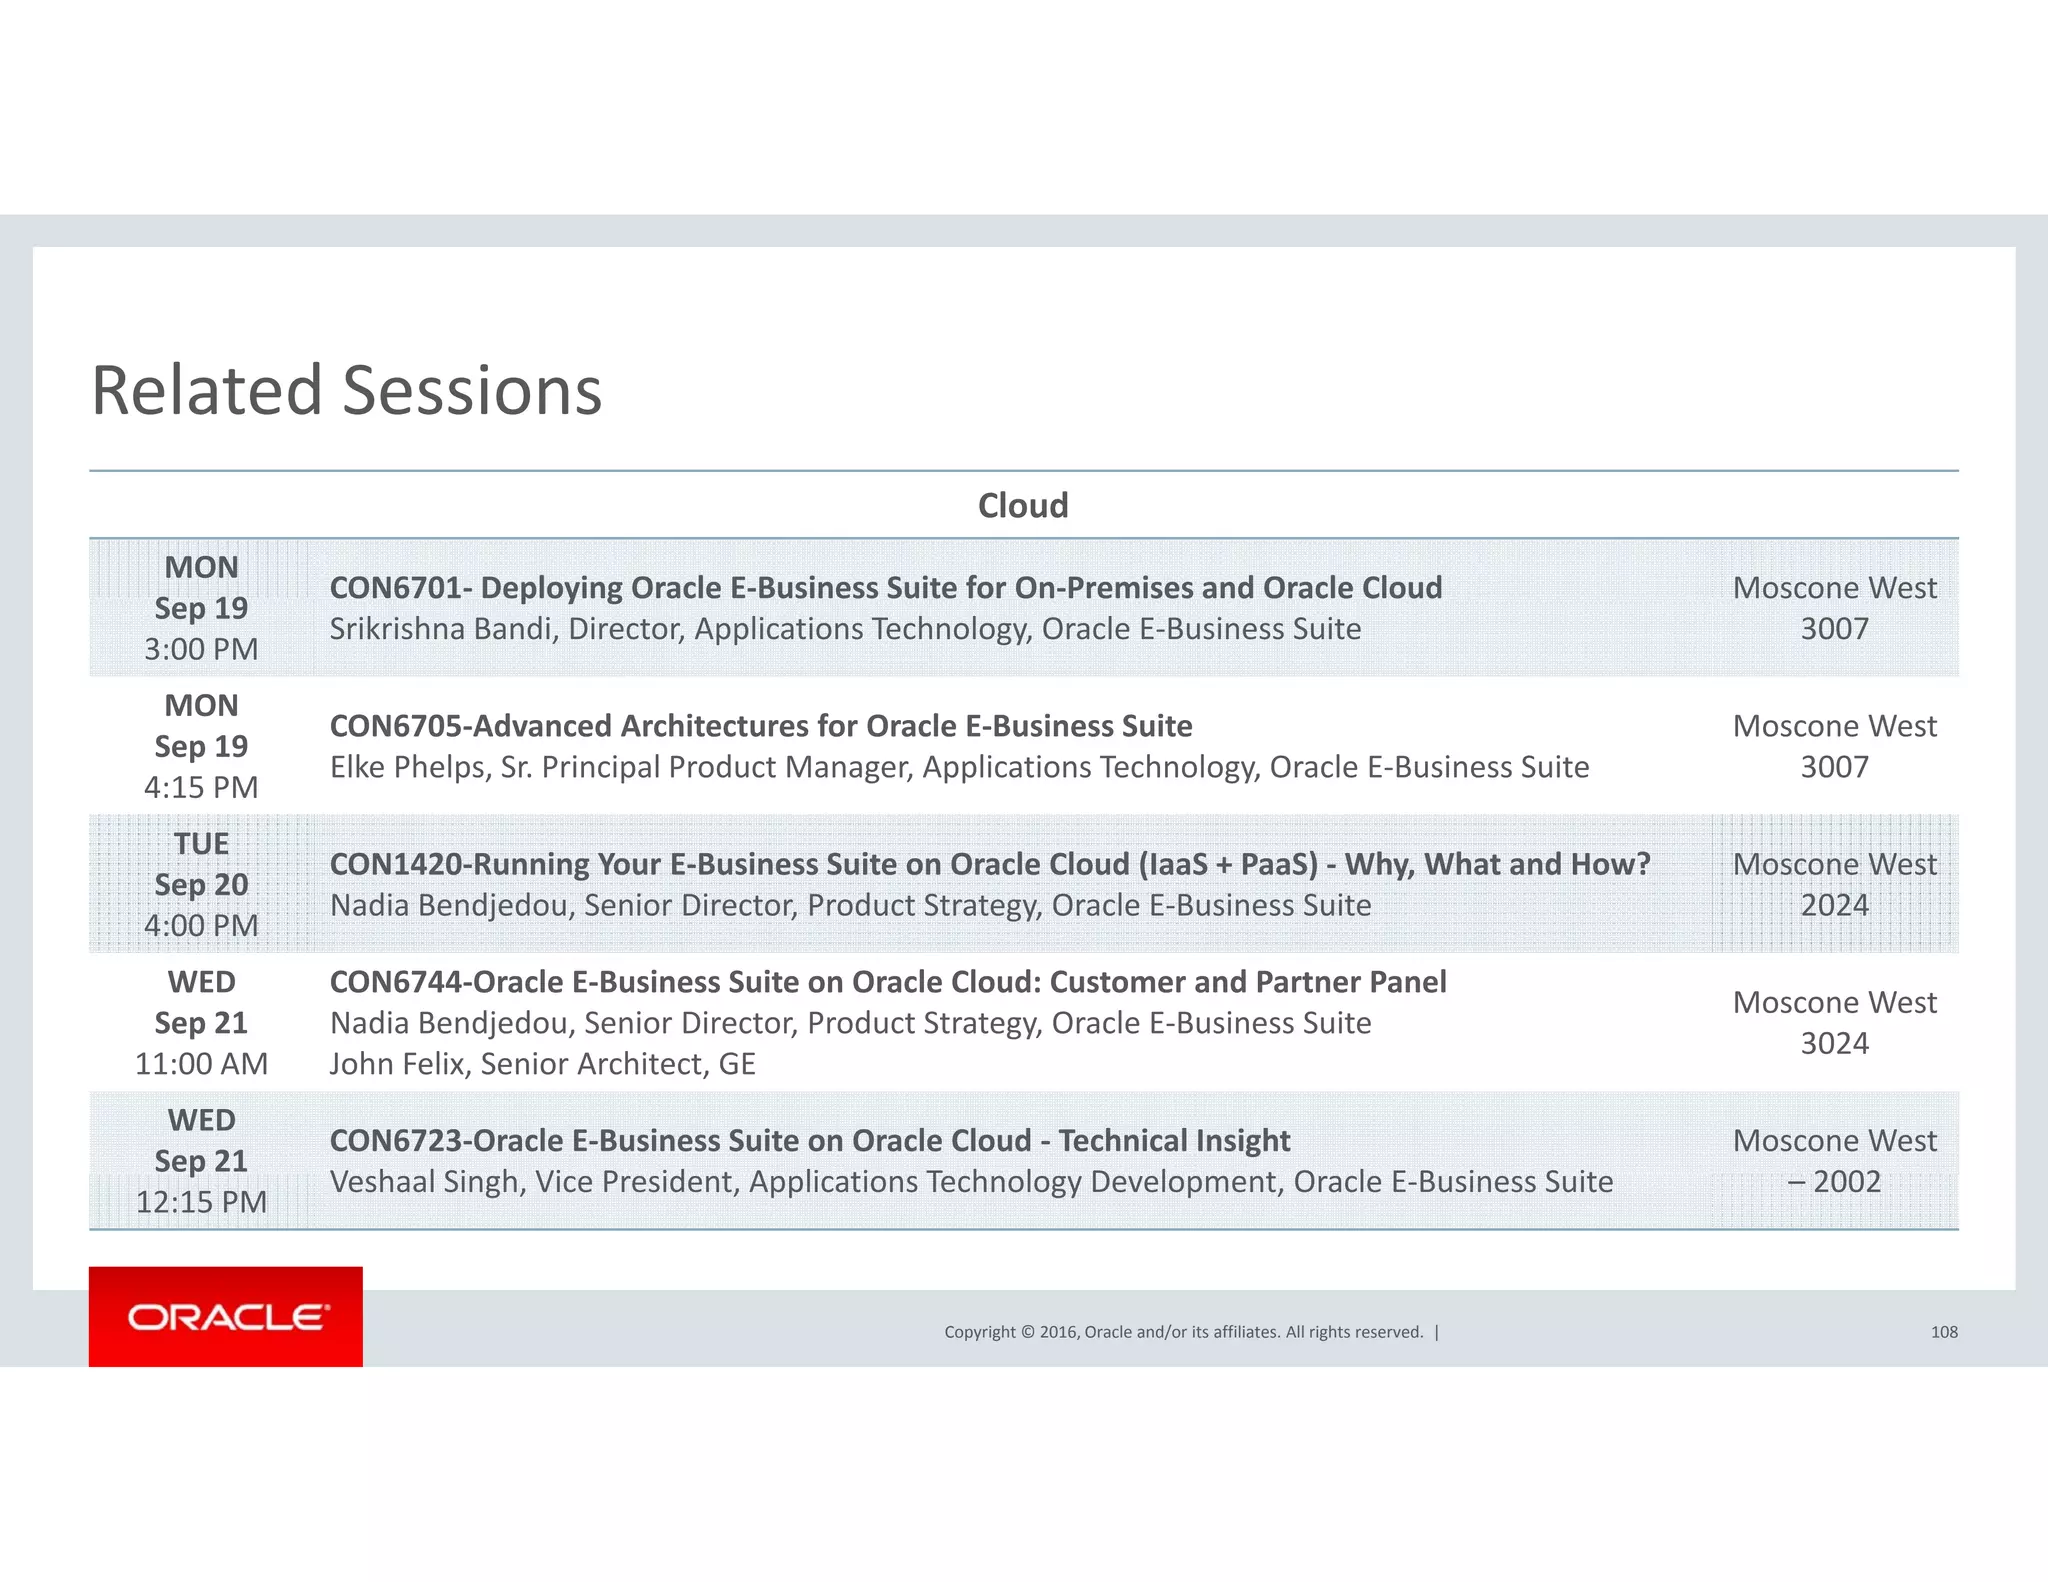2048x1582 pixels.
Task: Click the 'Cloud' table header
Action: [1023, 506]
